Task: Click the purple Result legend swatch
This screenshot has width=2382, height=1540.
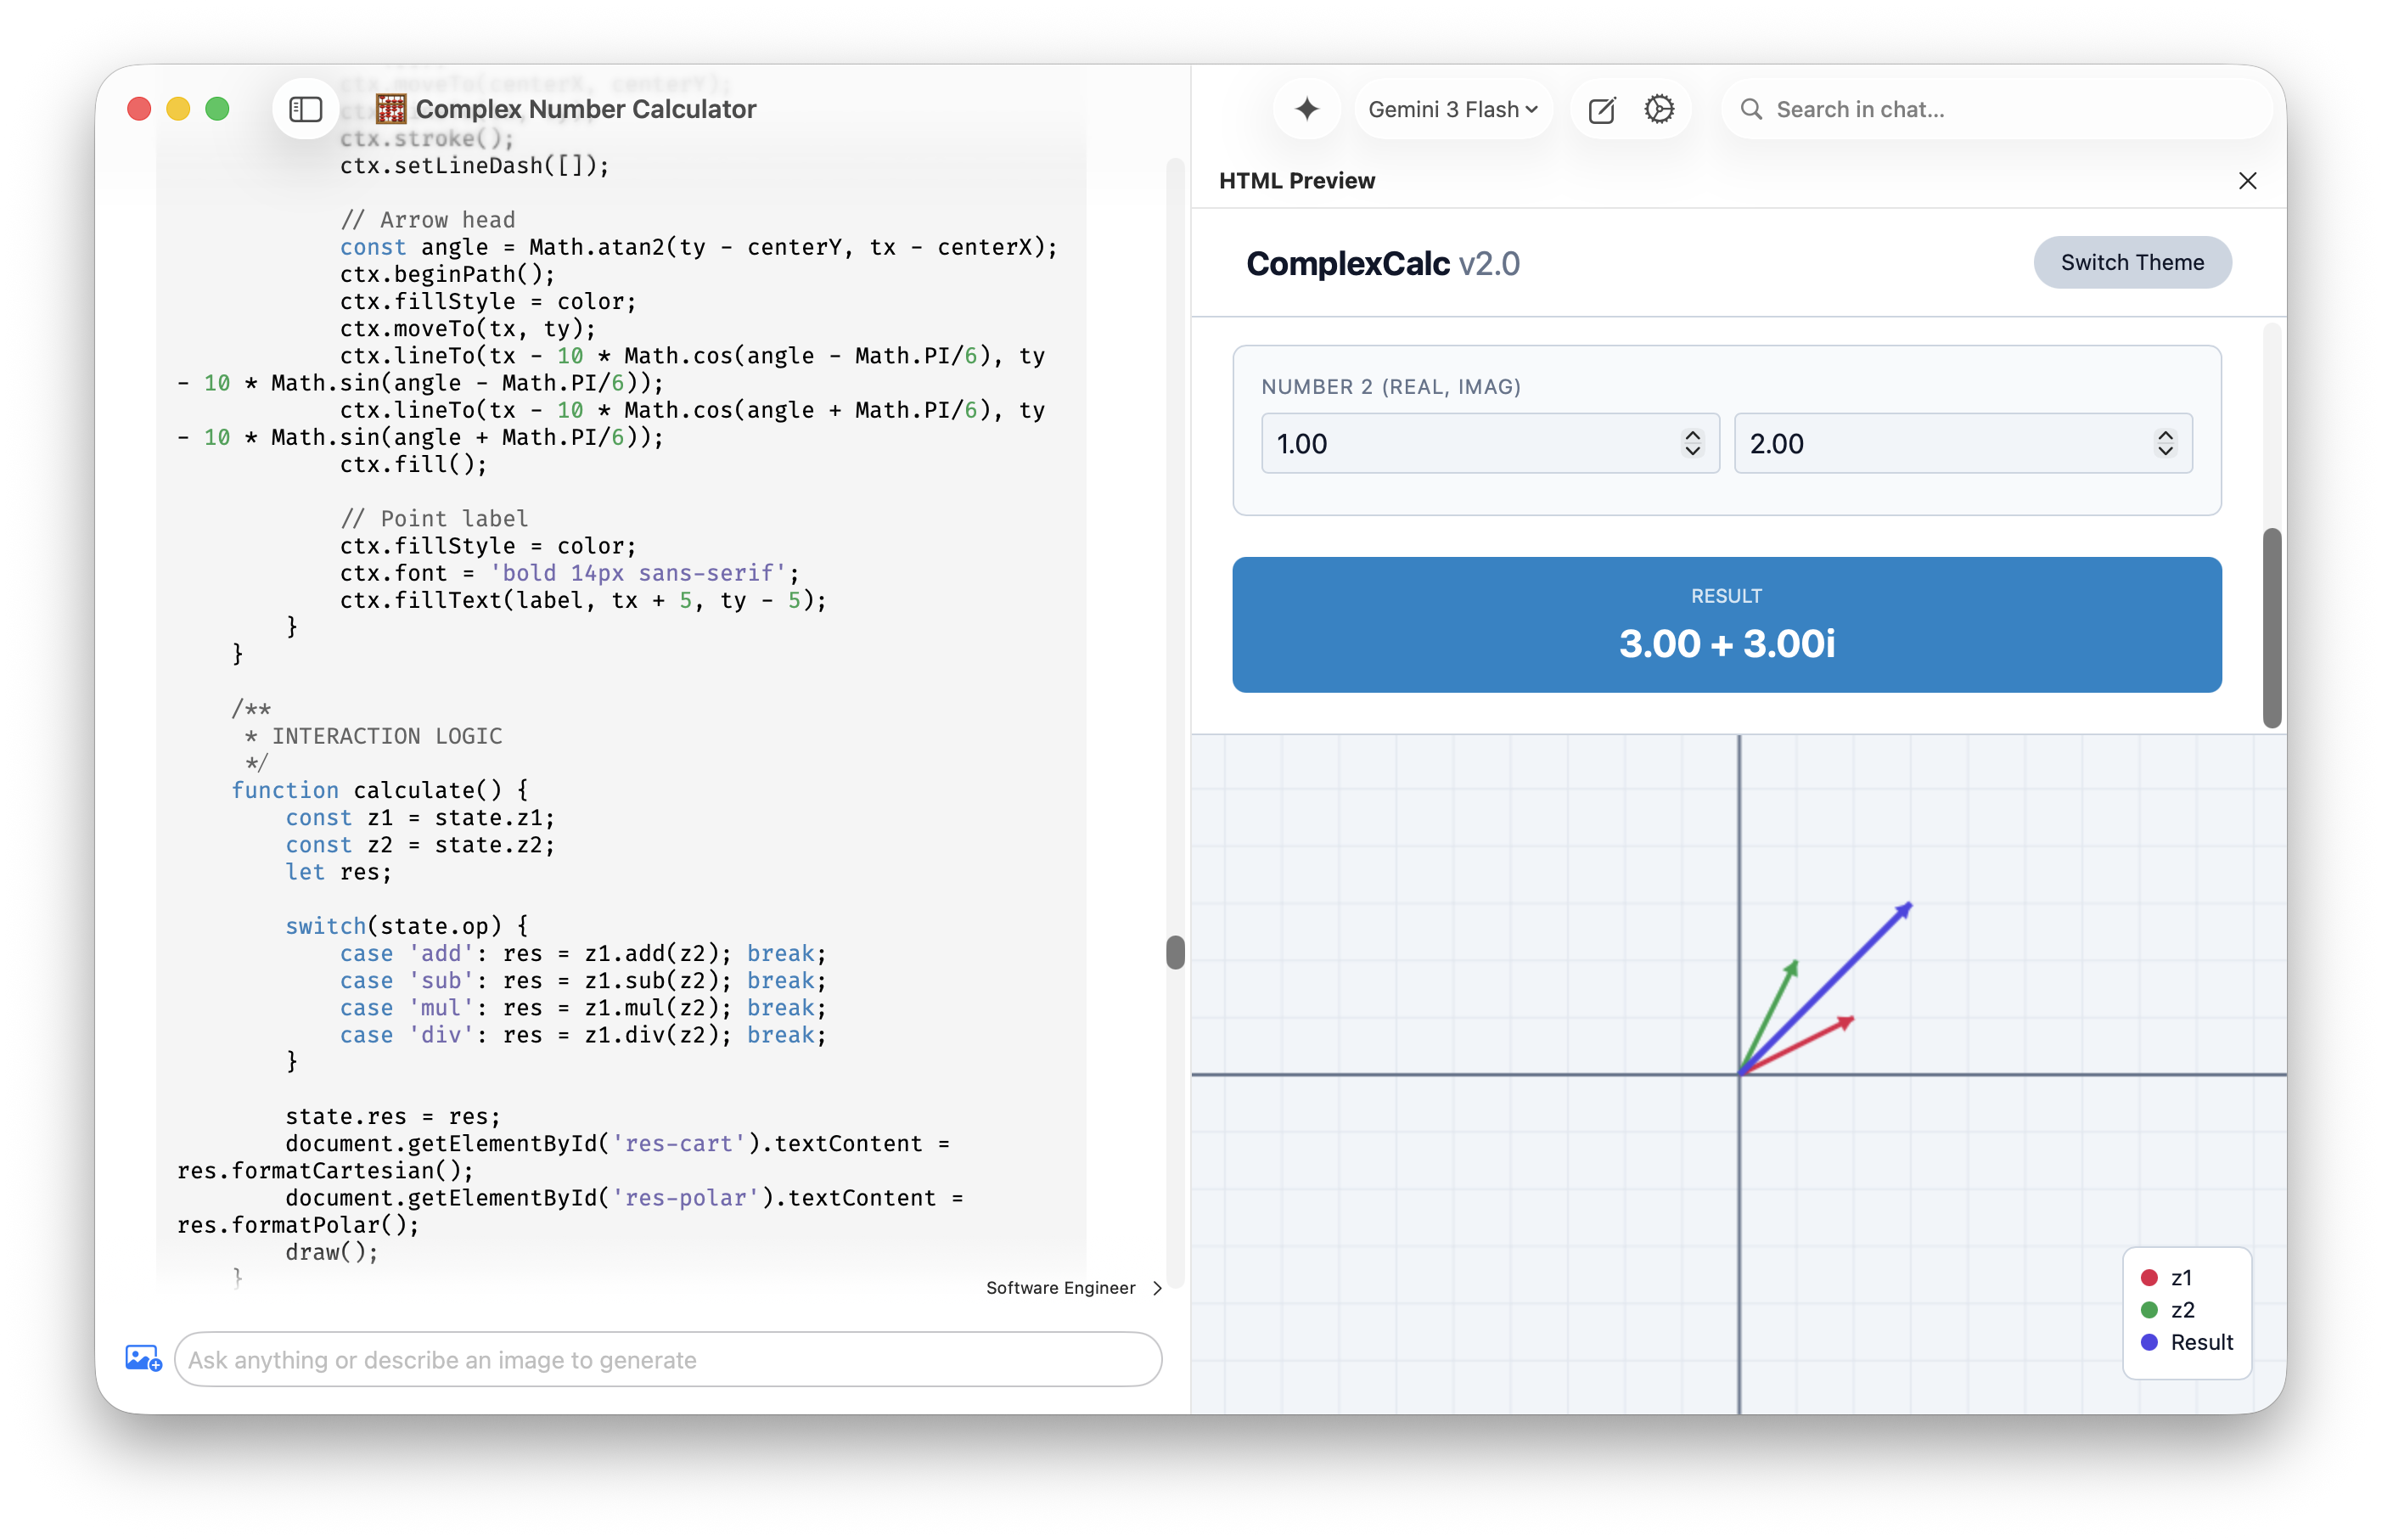Action: pyautogui.click(x=2149, y=1342)
